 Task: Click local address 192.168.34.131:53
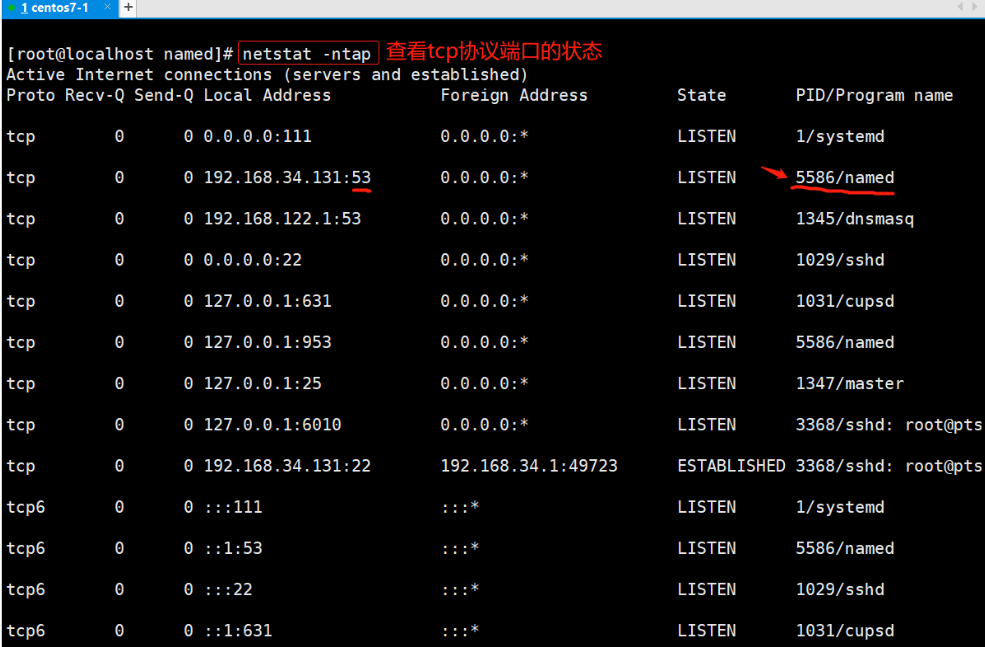pyautogui.click(x=287, y=178)
